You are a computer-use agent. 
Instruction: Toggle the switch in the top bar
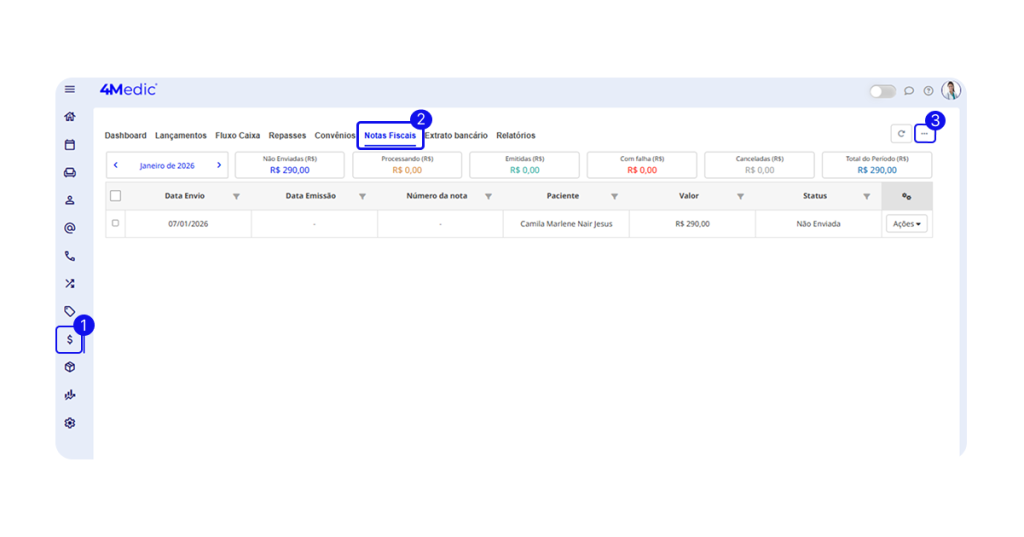882,91
